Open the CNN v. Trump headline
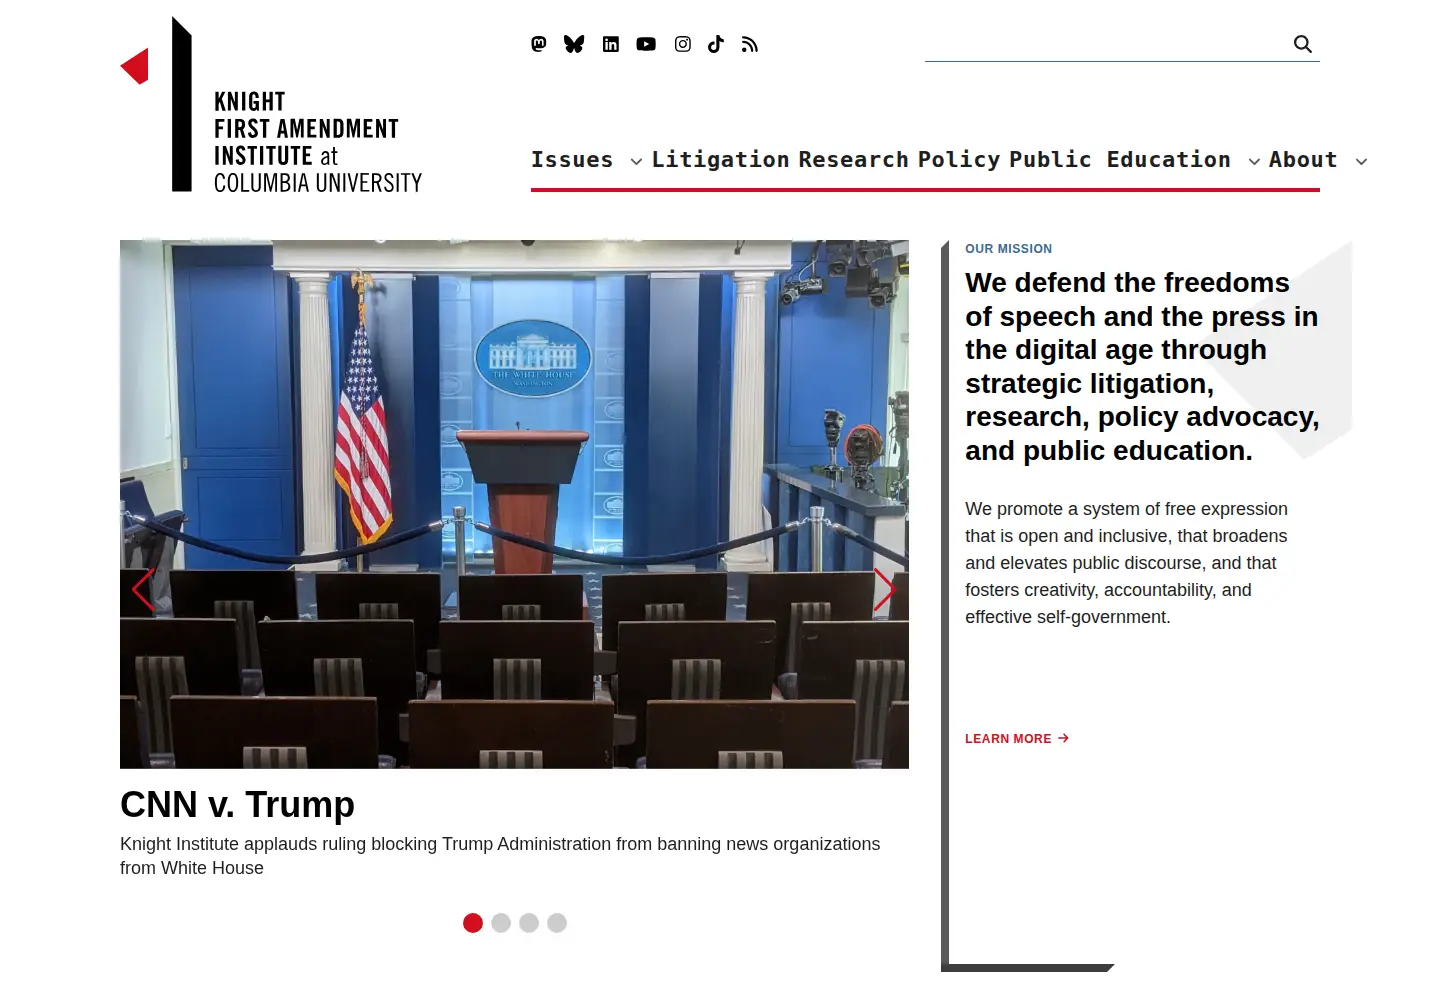 pos(237,804)
